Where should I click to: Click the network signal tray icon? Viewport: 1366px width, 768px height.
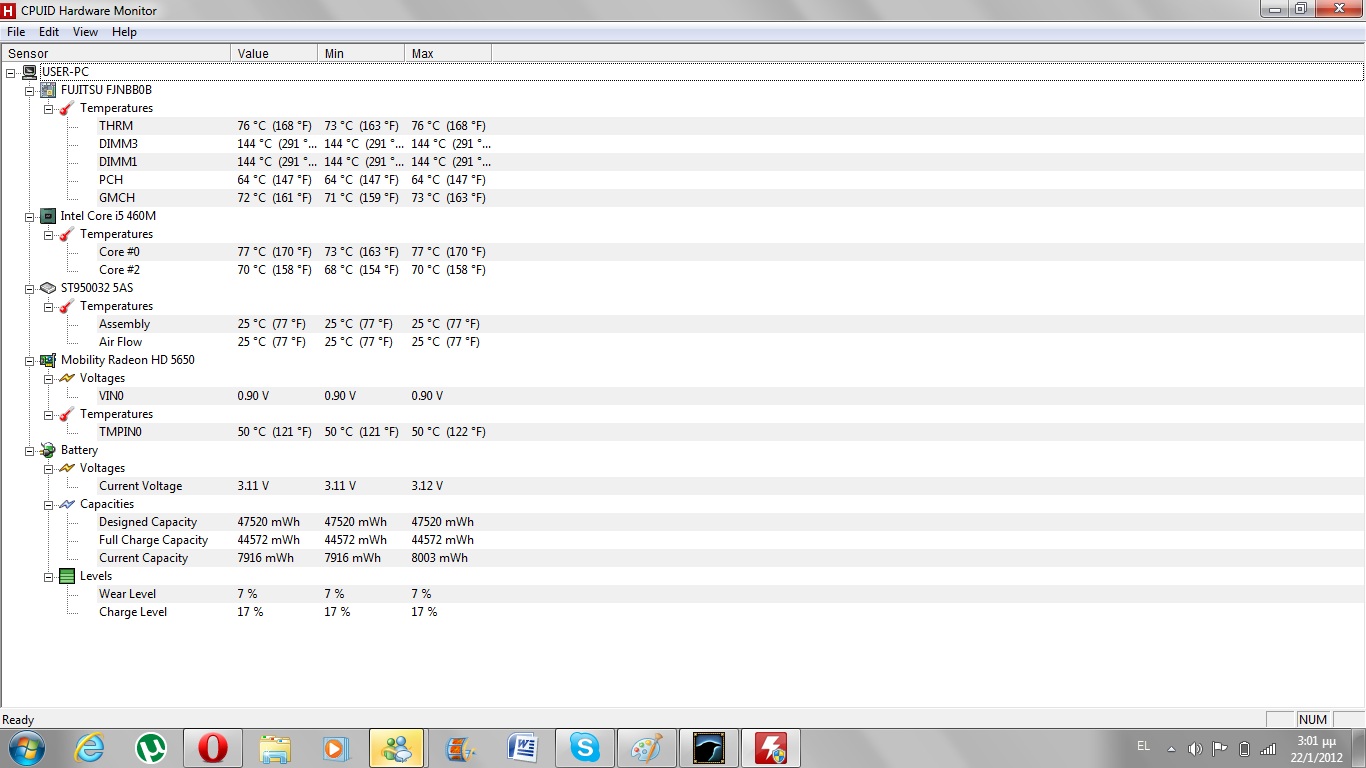1268,748
